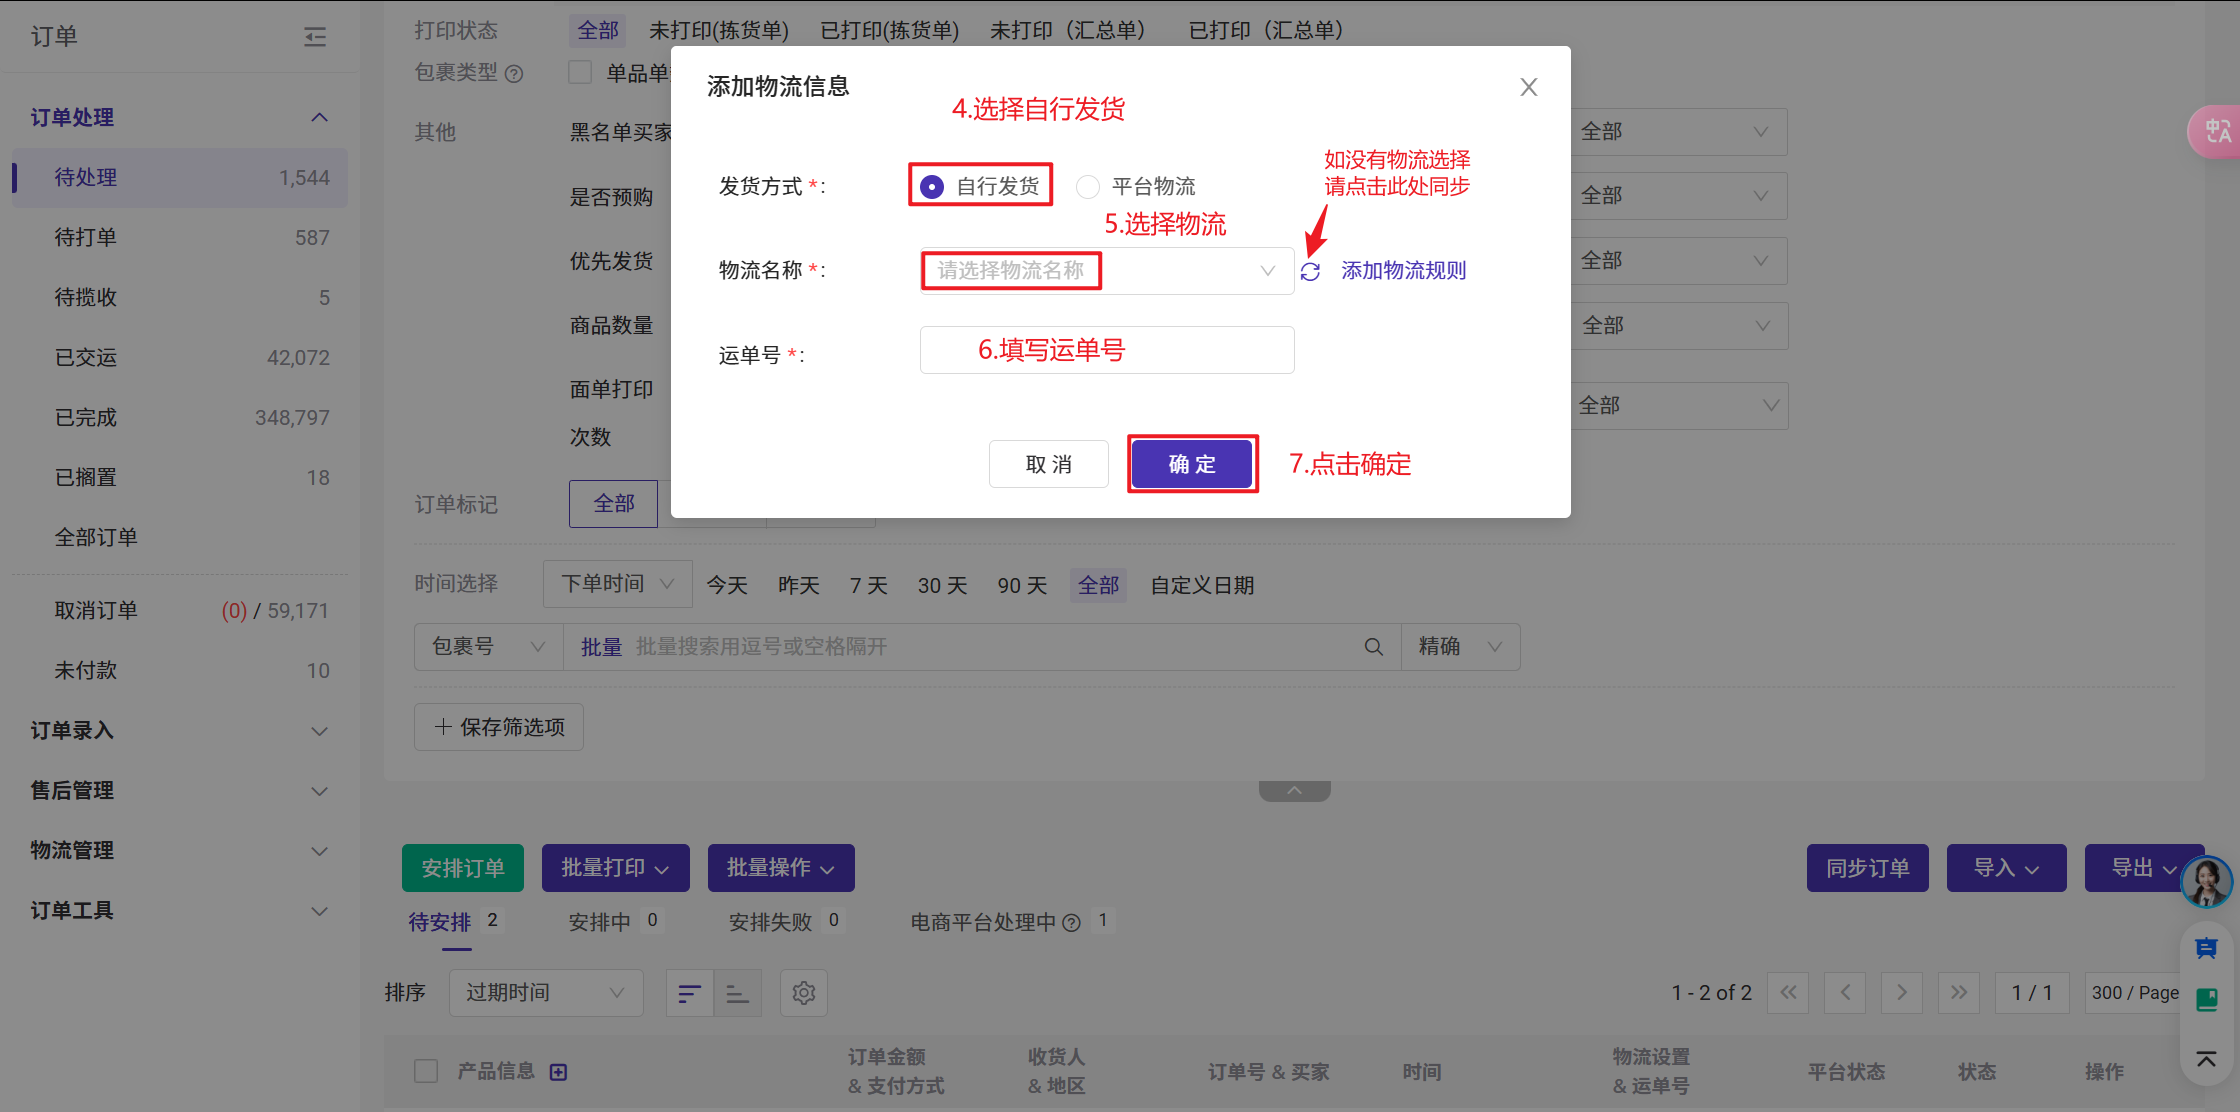Collapse the sidebar menu via the fold icon
This screenshot has height=1112, width=2240.
pos(315,37)
